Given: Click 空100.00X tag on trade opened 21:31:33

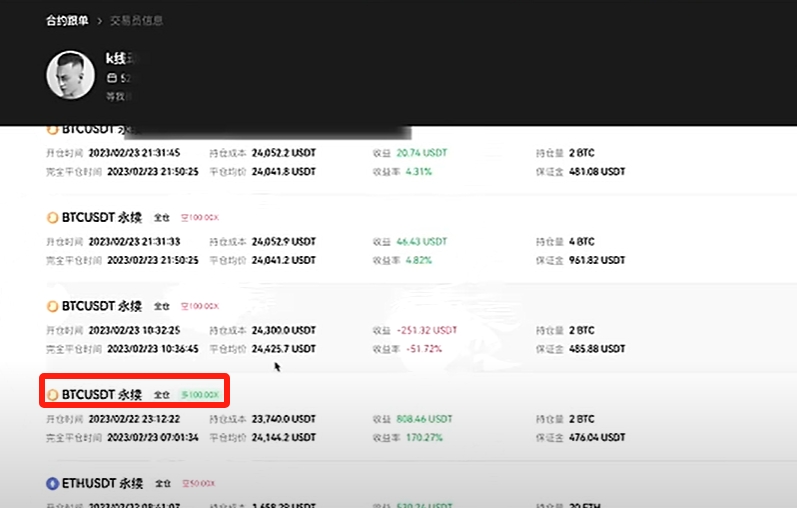Looking at the screenshot, I should tap(200, 218).
